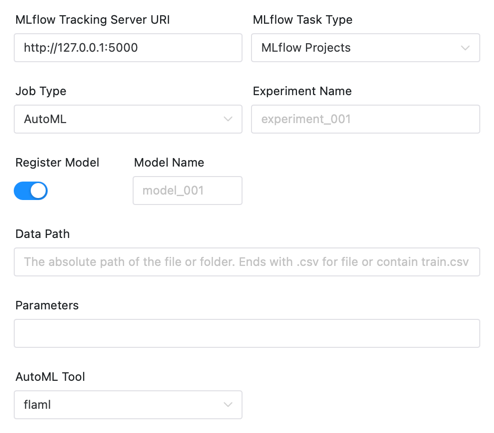Click the chevron arrow in Job Type box
This screenshot has width=494, height=433.
coord(228,119)
